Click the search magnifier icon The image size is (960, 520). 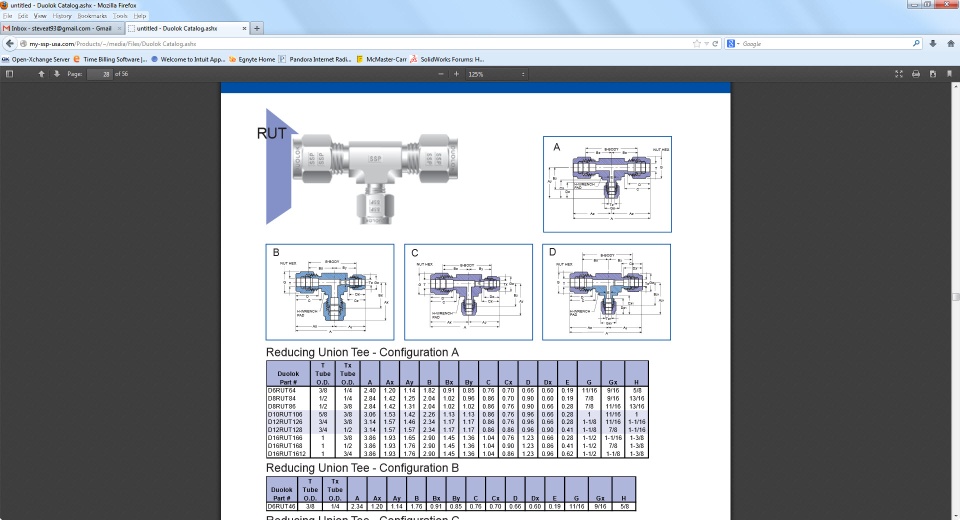point(916,44)
